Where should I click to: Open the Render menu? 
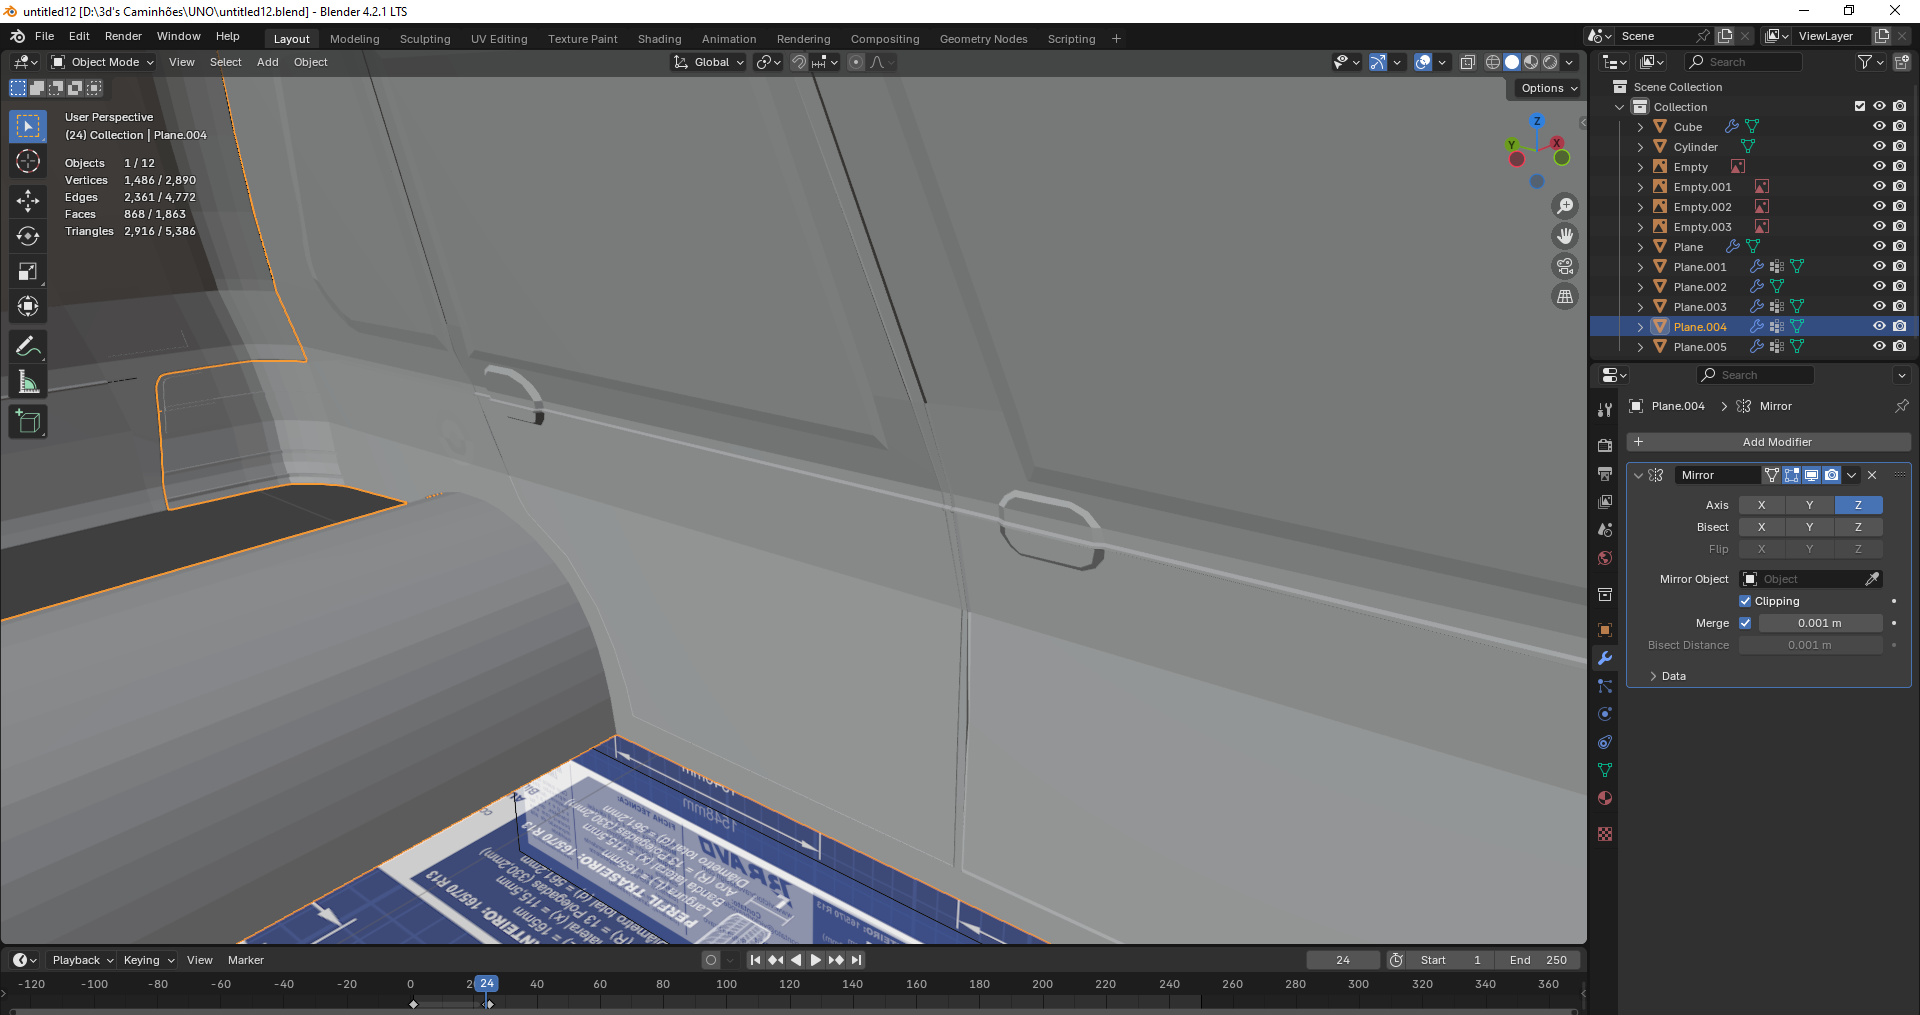click(x=123, y=36)
